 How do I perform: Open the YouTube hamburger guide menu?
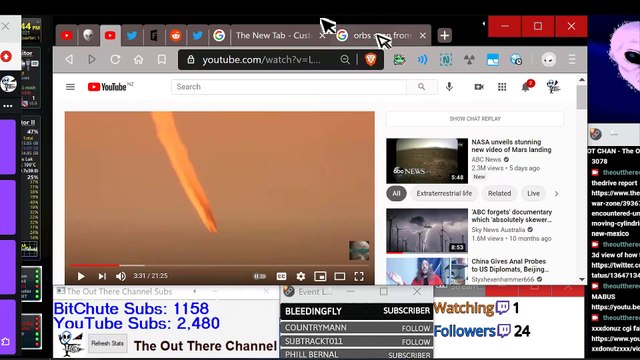click(70, 87)
